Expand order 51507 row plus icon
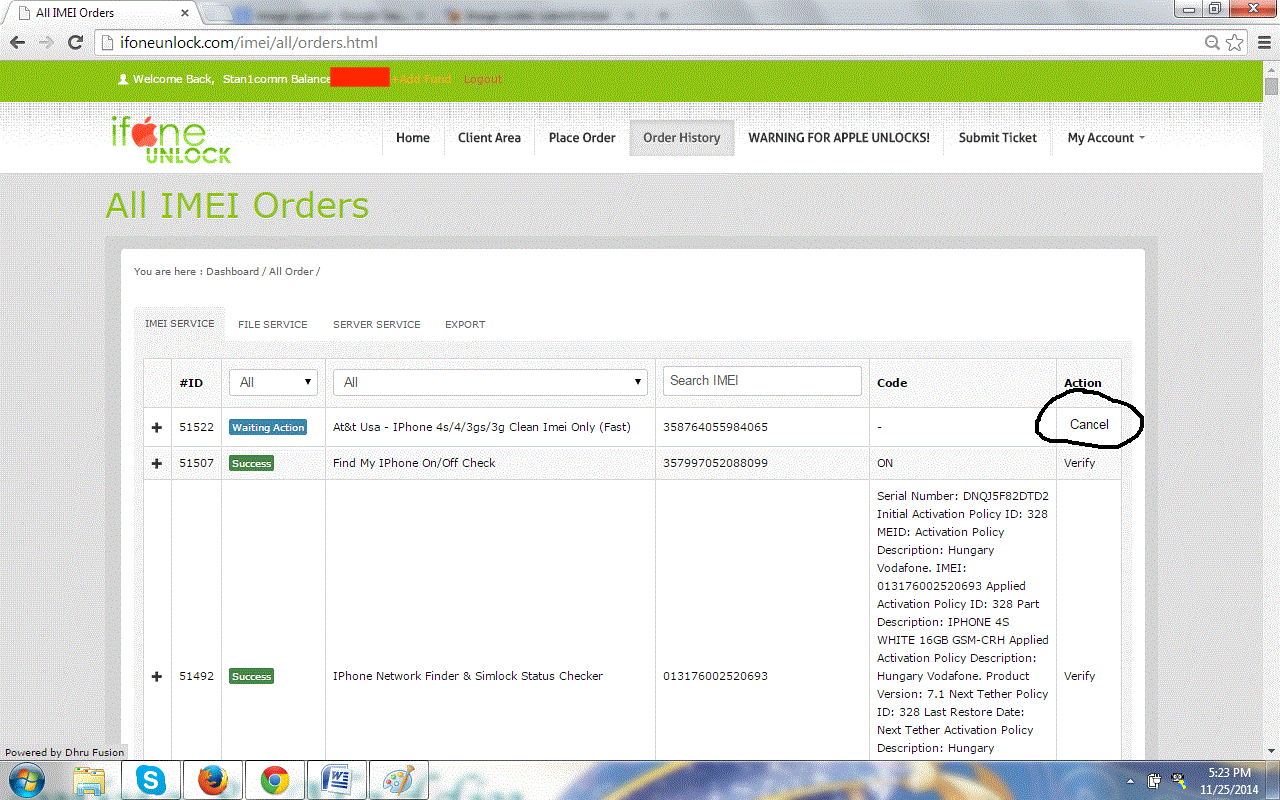The image size is (1280, 800). 156,463
